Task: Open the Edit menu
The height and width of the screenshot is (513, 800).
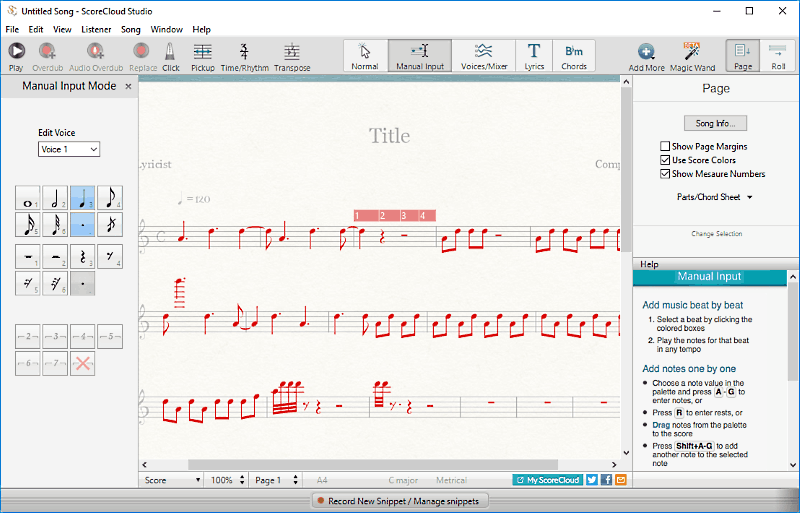Action: [36, 30]
